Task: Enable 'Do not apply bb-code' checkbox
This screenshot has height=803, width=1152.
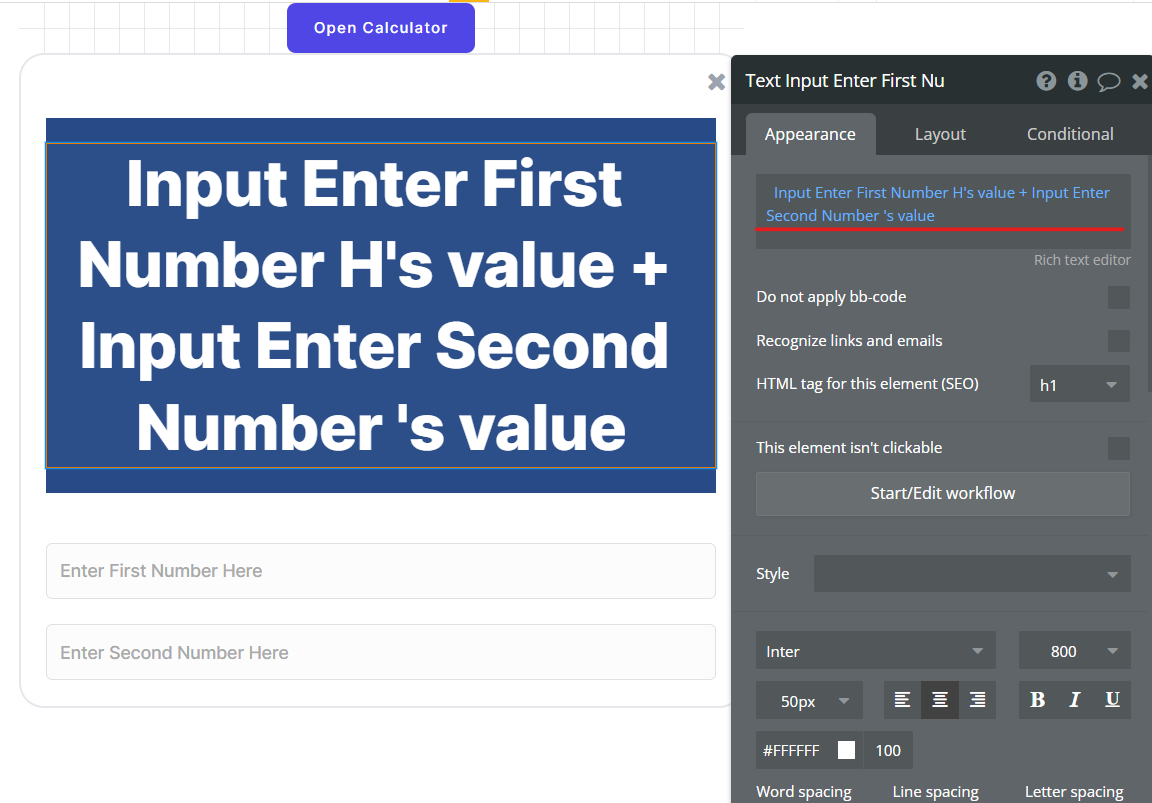Action: (1118, 297)
